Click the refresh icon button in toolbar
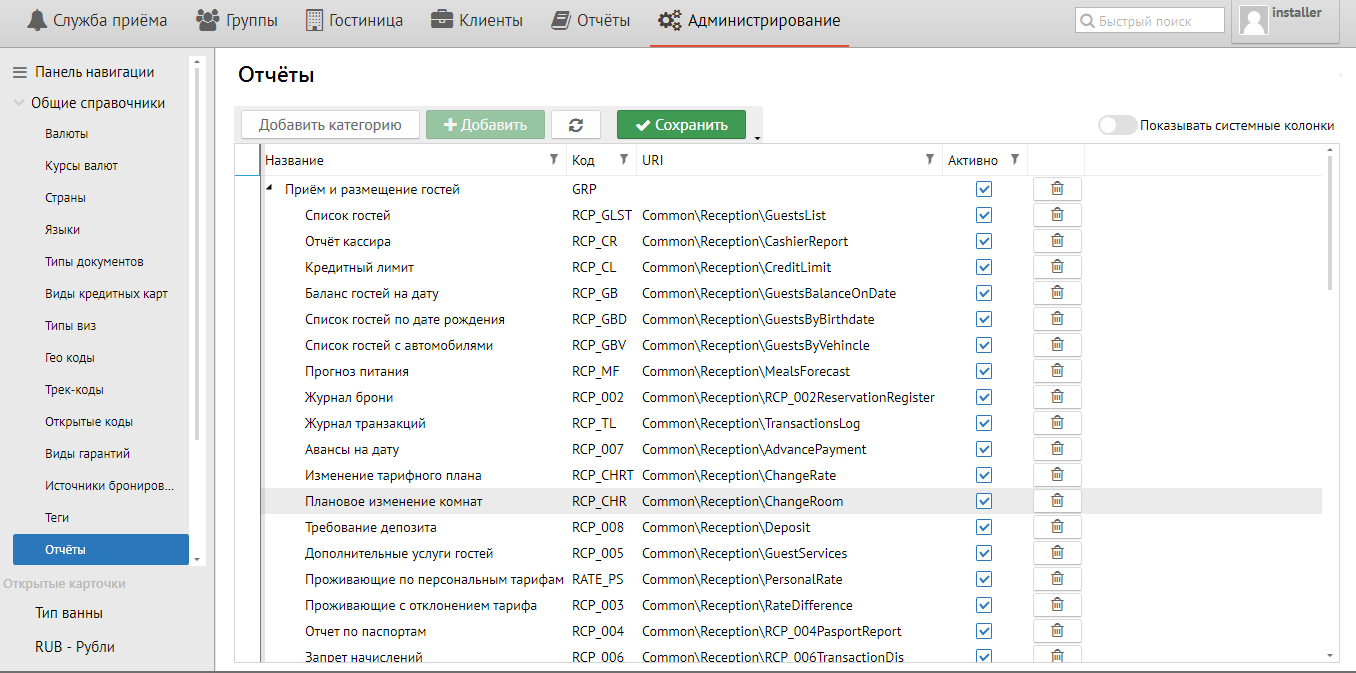The image size is (1356, 673). [575, 125]
